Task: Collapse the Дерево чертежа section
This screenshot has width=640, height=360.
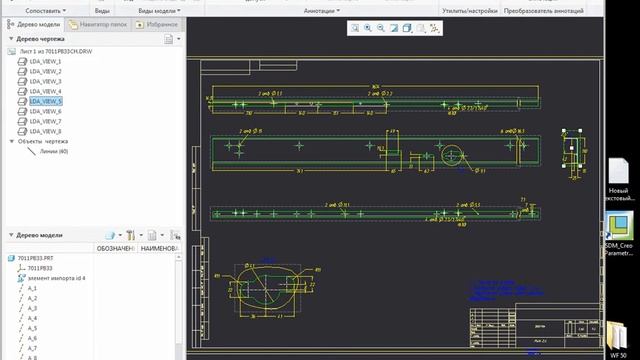Action: [x=11, y=39]
